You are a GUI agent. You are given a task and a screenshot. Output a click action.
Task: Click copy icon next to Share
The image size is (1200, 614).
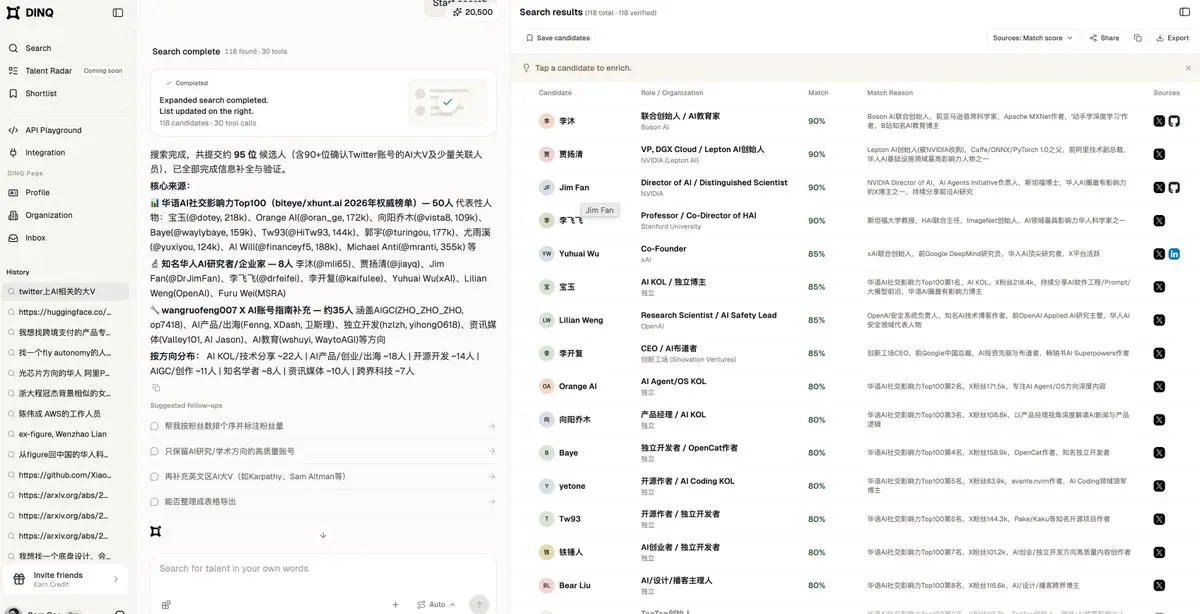(x=1138, y=38)
